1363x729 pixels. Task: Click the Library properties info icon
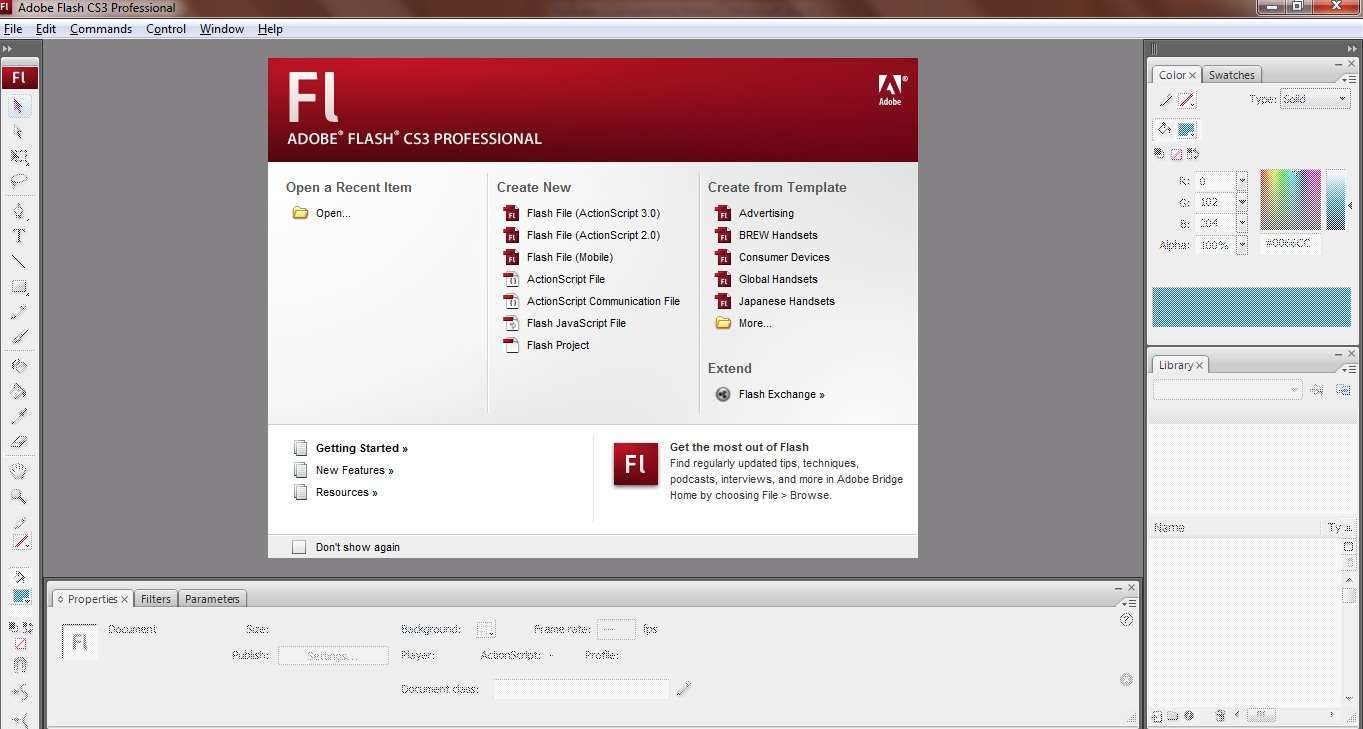[1189, 715]
